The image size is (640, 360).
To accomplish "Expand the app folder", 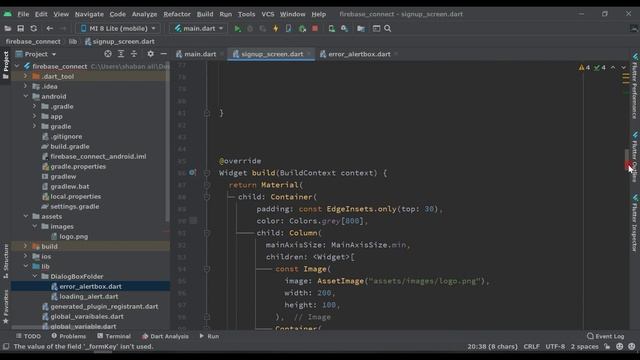I will click(35, 116).
